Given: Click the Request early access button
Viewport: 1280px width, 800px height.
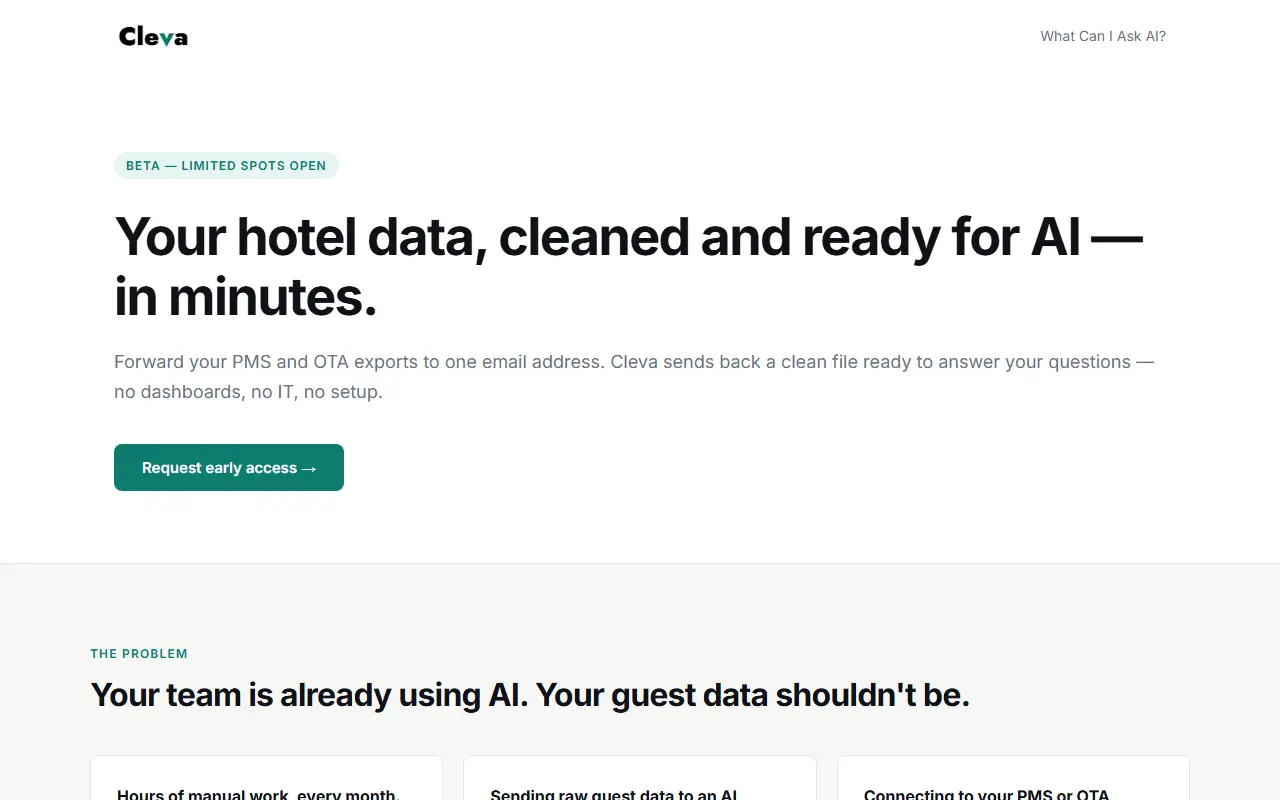Looking at the screenshot, I should tap(229, 468).
